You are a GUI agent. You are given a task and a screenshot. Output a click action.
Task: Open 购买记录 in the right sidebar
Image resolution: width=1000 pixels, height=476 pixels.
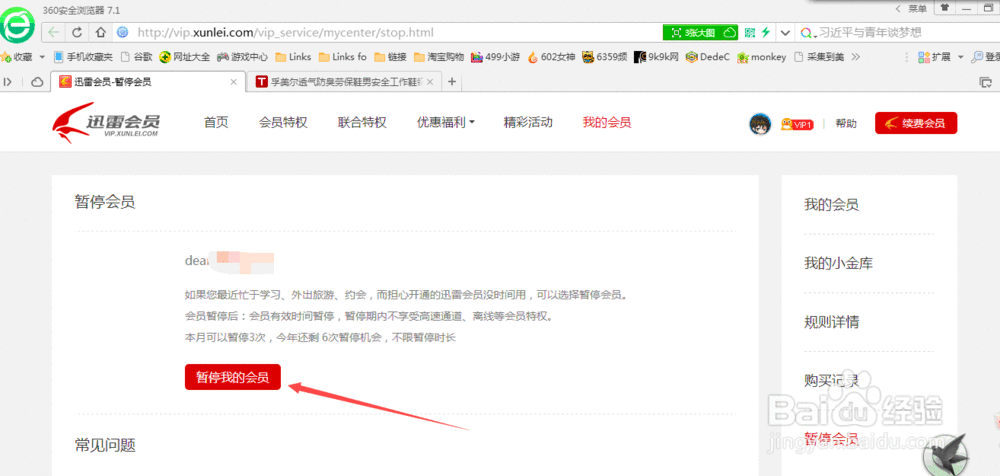831,381
